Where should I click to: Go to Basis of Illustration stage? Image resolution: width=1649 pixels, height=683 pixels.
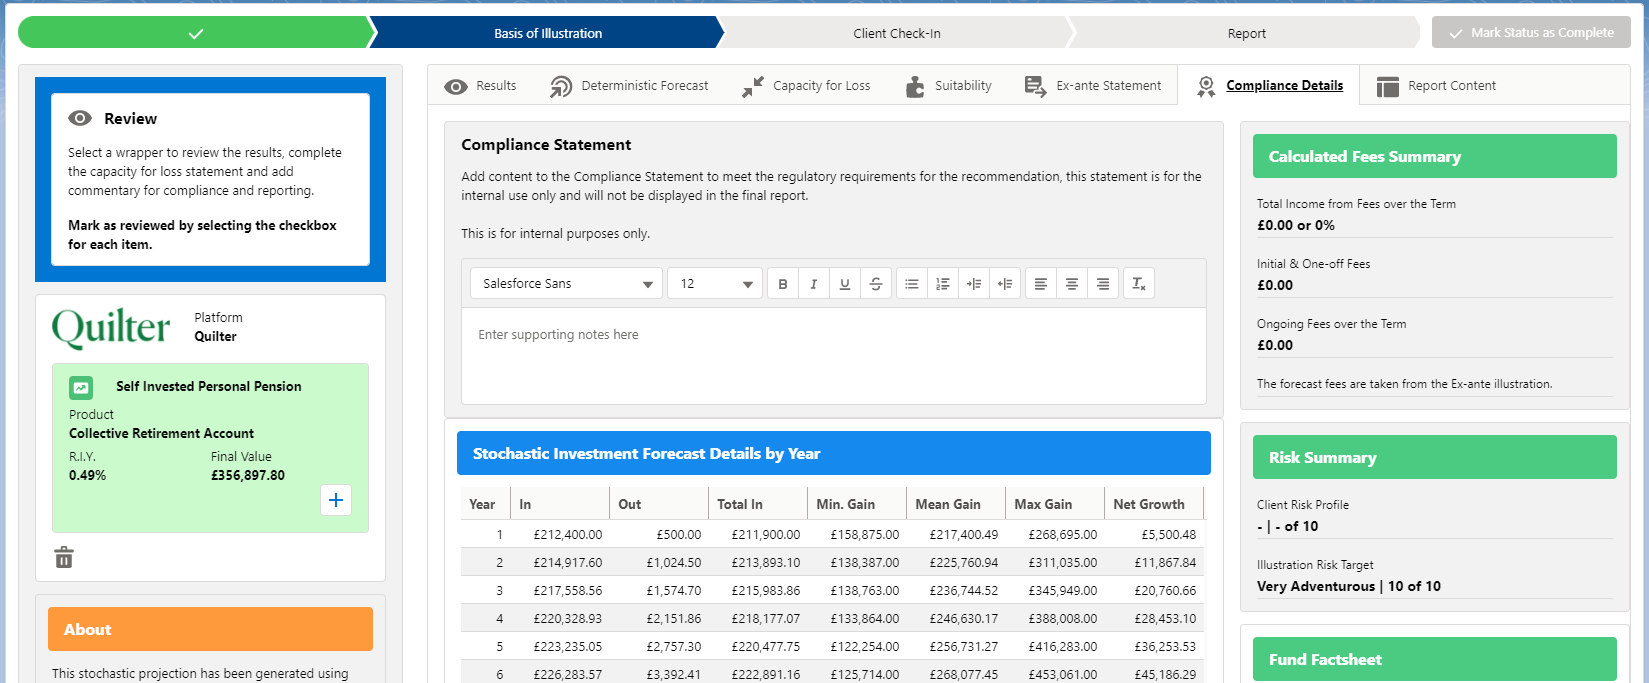(548, 33)
